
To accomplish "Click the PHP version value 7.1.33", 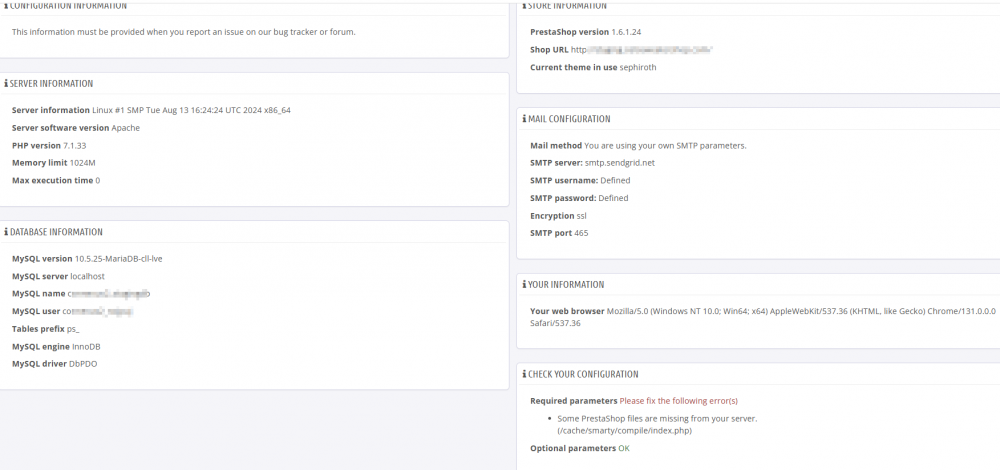I will click(x=75, y=145).
